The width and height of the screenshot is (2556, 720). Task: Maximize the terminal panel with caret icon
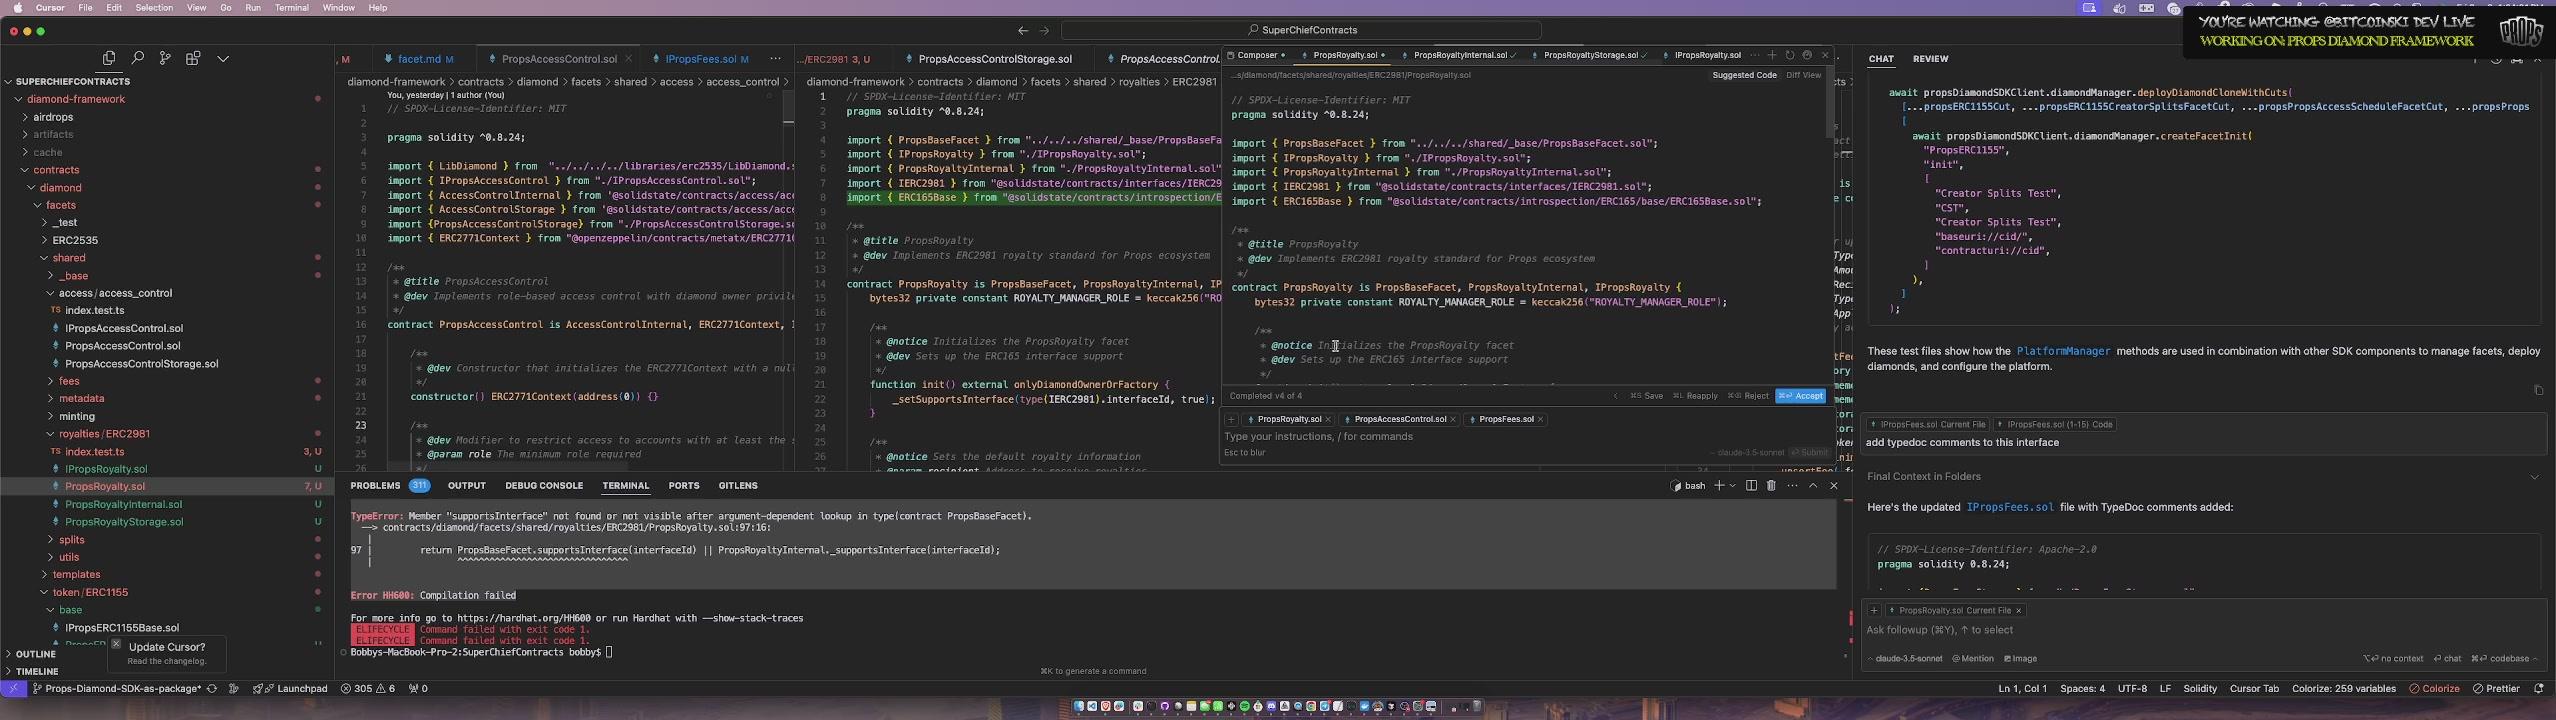tap(1813, 486)
